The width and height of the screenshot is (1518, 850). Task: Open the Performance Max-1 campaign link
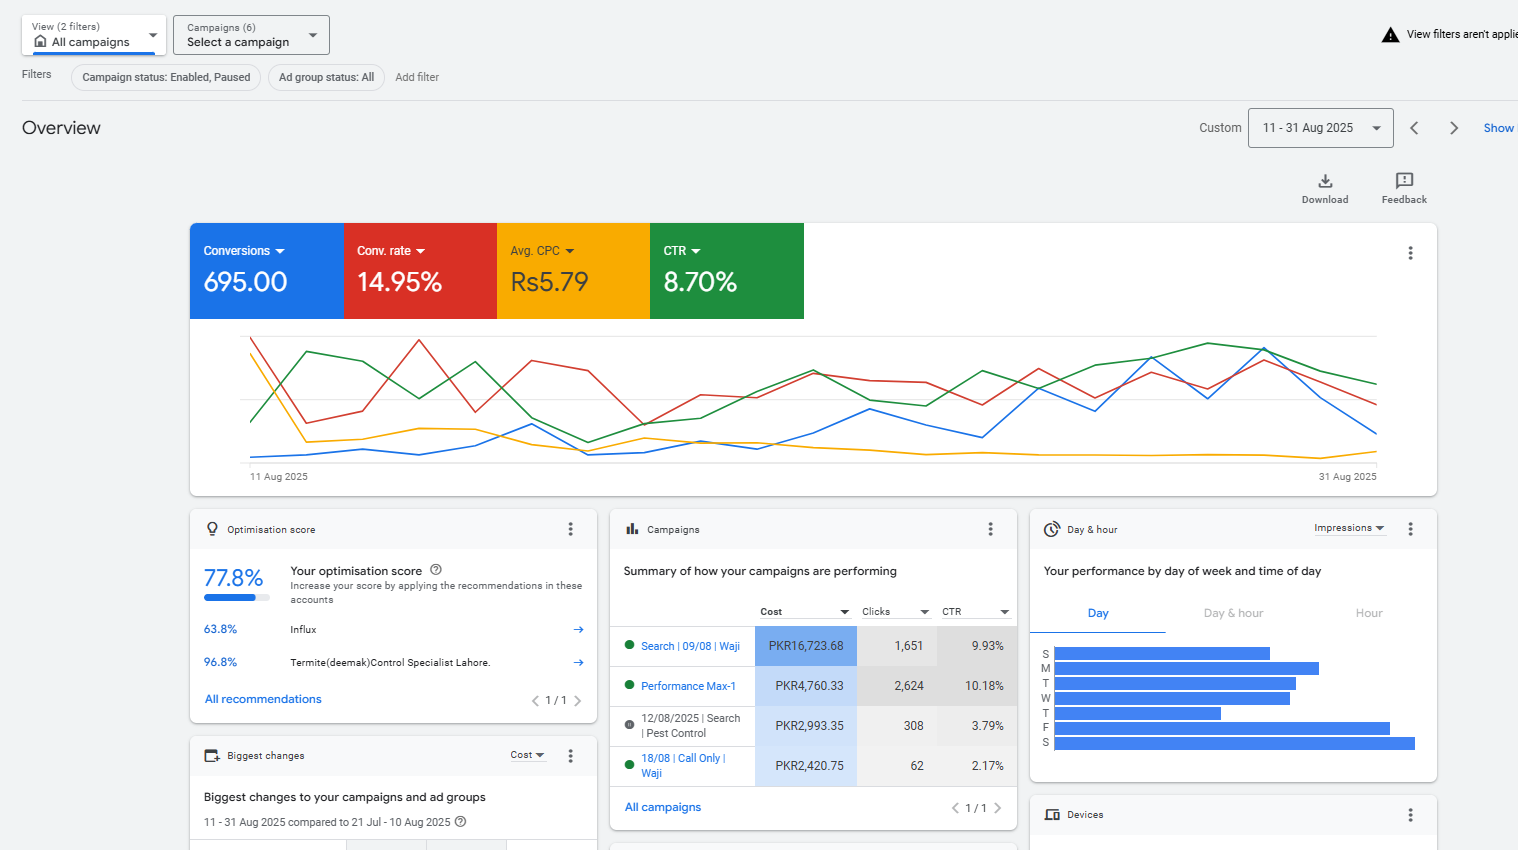tap(688, 686)
